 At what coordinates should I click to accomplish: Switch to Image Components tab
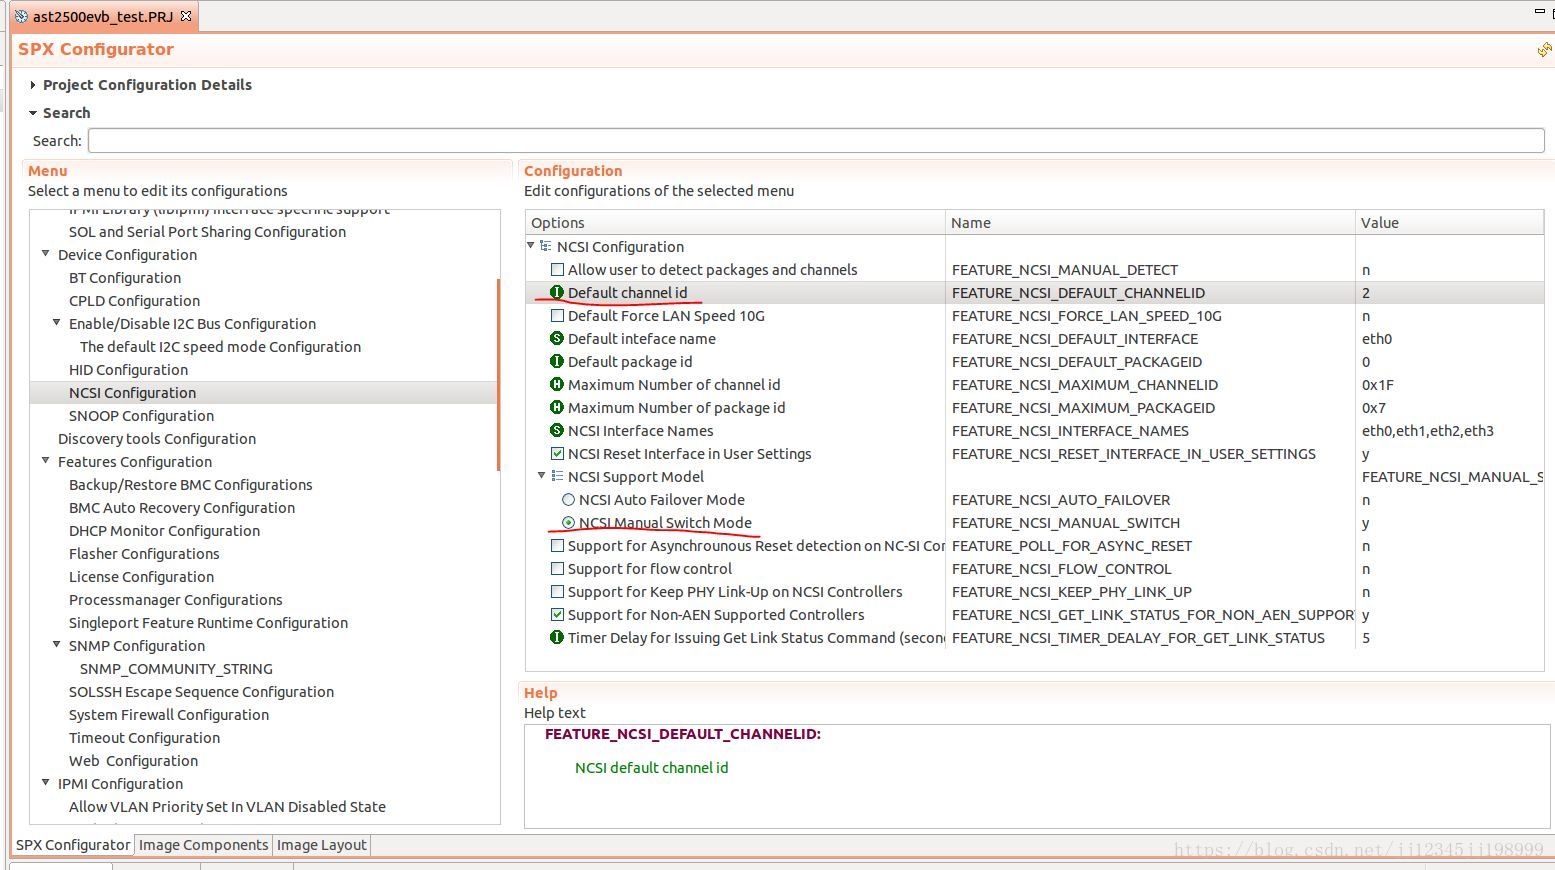(x=203, y=845)
